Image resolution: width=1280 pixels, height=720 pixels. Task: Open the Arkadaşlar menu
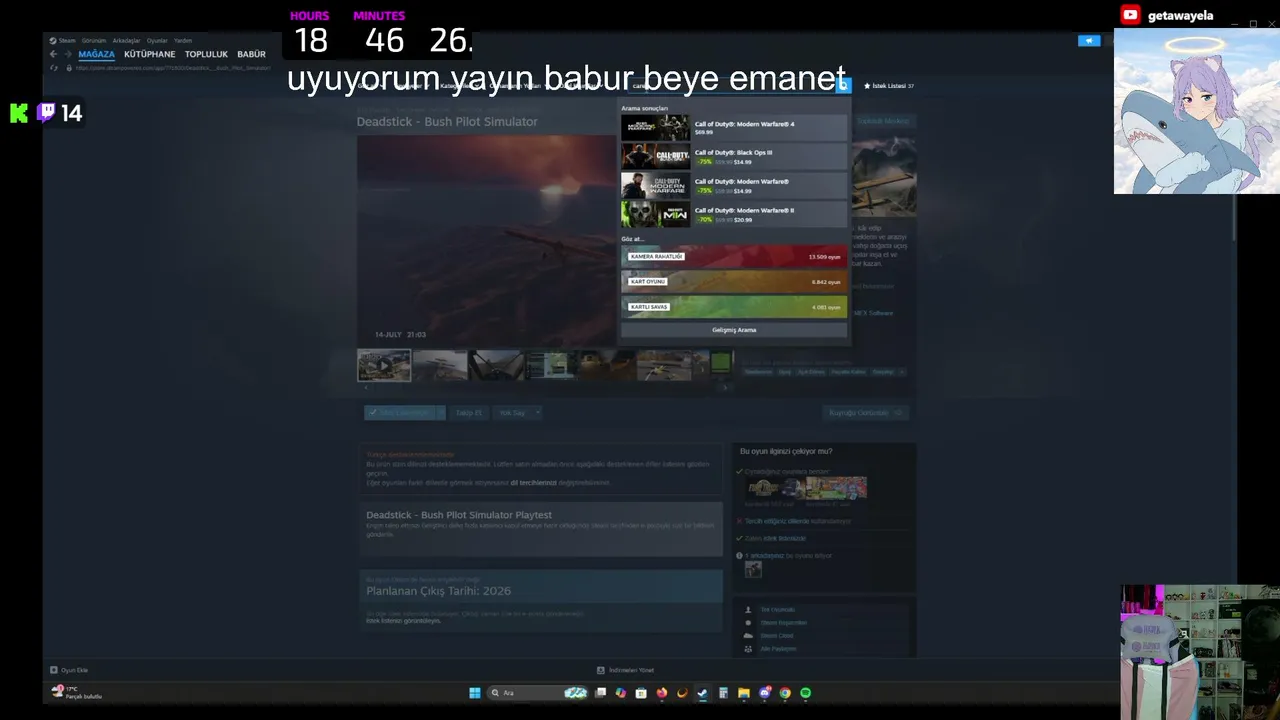pos(127,41)
